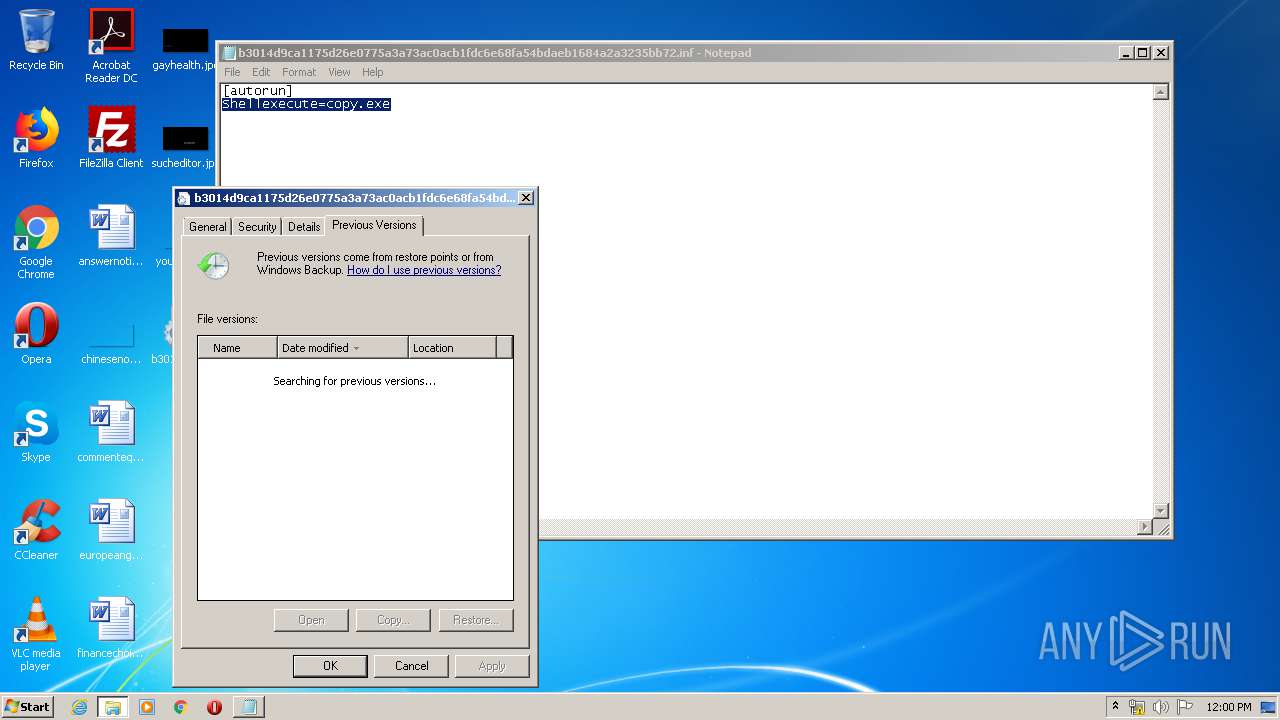This screenshot has width=1280, height=720.
Task: Show hidden tray icons arrow
Action: [1115, 707]
